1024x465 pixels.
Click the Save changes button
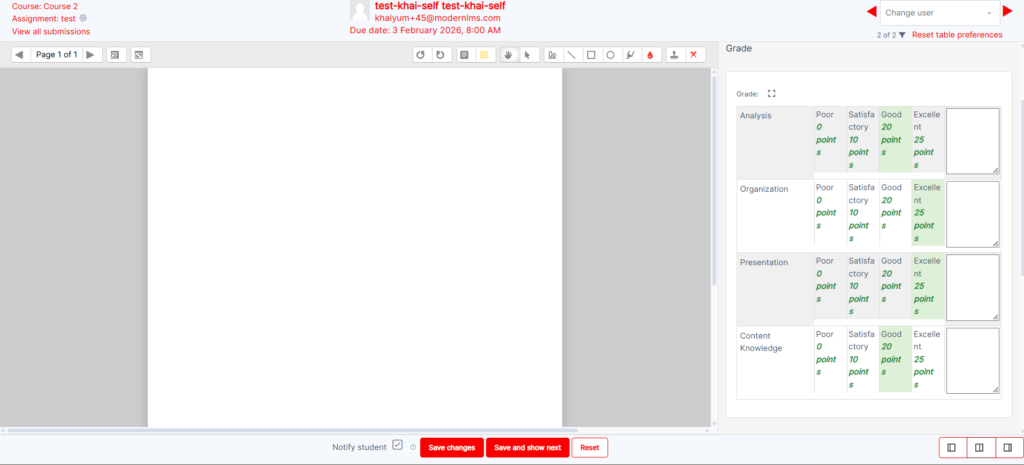pos(452,447)
